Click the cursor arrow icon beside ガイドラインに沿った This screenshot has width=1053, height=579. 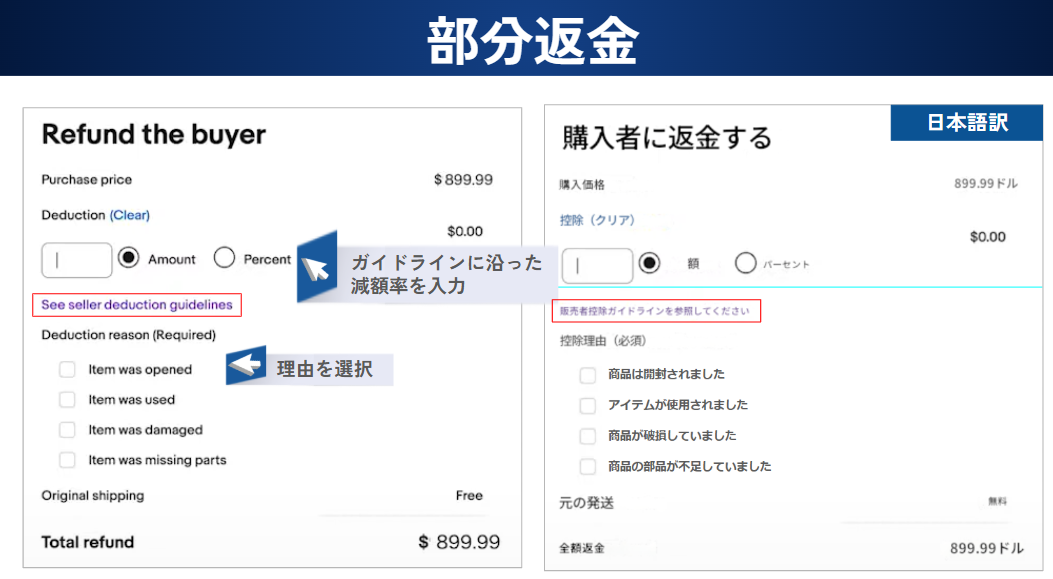pos(316,269)
